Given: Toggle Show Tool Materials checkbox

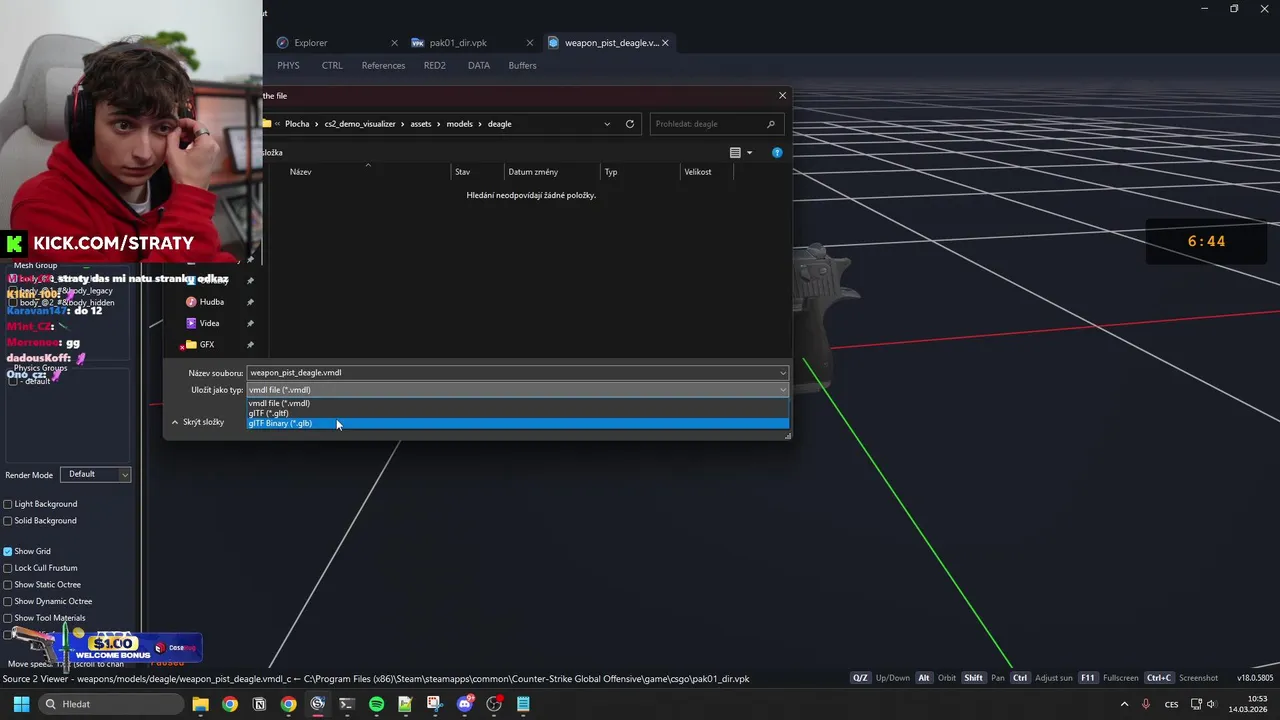Looking at the screenshot, I should [8, 618].
